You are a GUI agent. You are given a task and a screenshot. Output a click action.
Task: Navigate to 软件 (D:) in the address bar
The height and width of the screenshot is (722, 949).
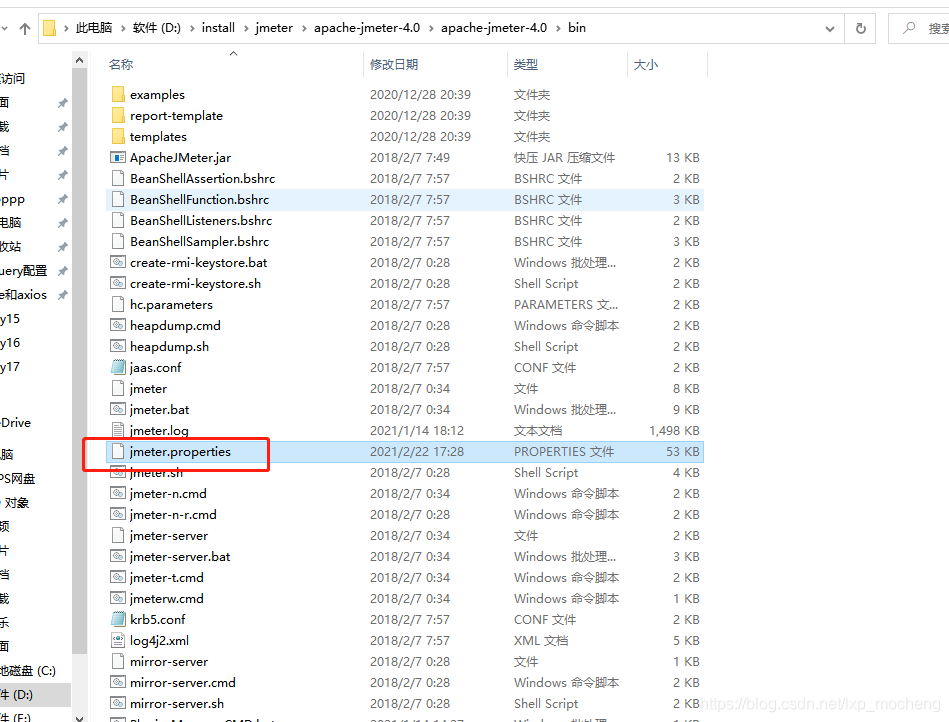pos(157,28)
